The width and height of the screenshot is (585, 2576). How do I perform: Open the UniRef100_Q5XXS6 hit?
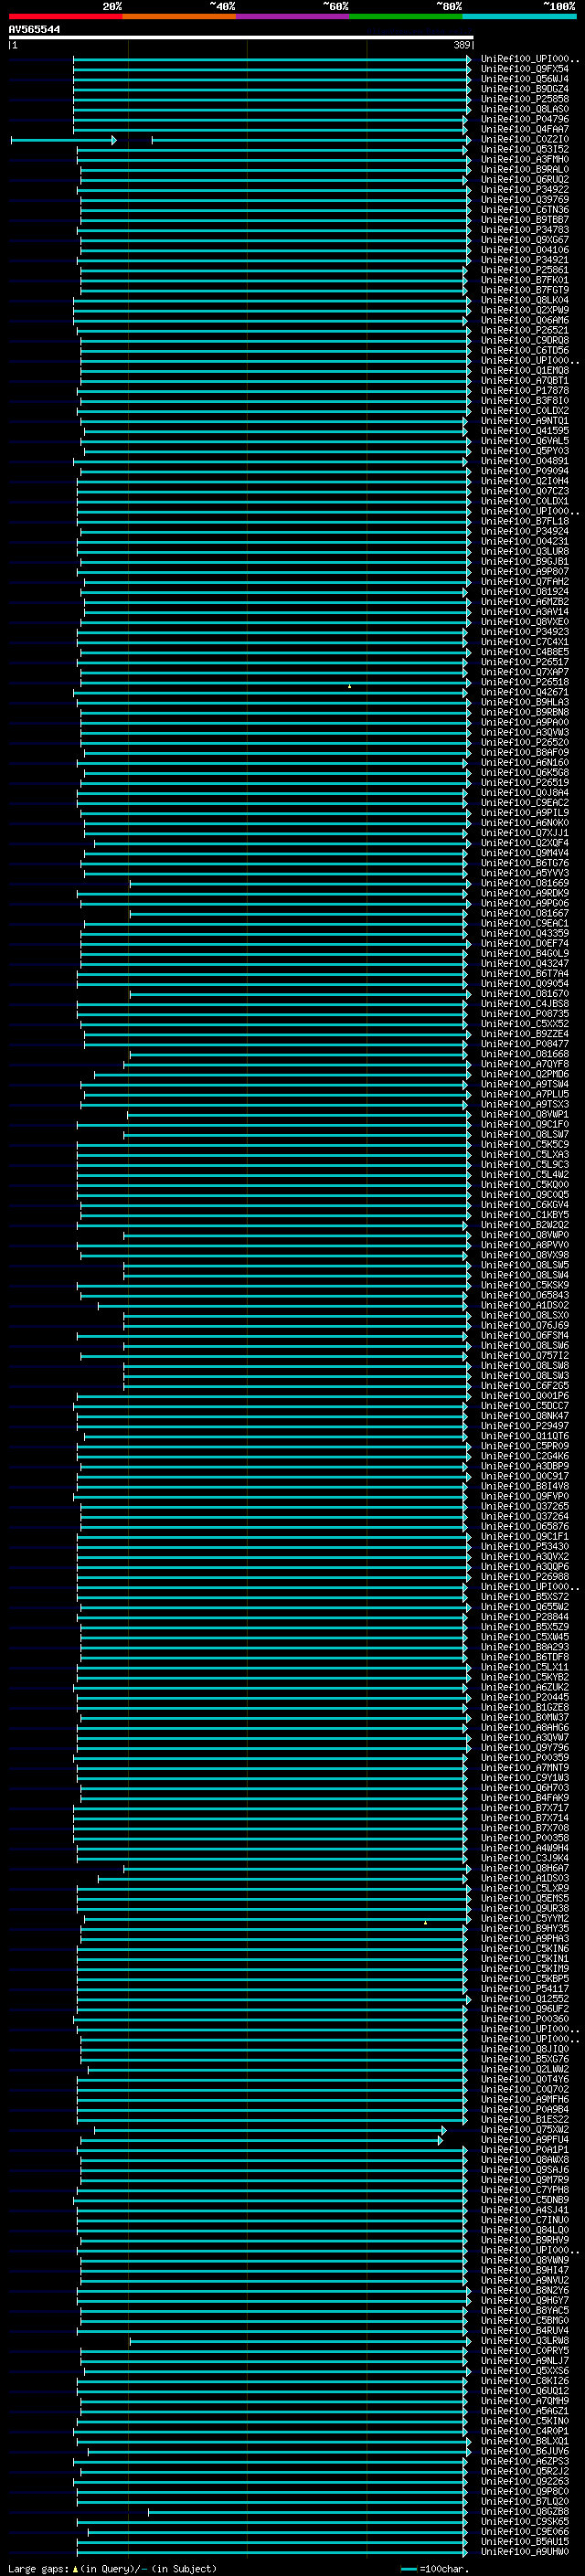tap(525, 2370)
